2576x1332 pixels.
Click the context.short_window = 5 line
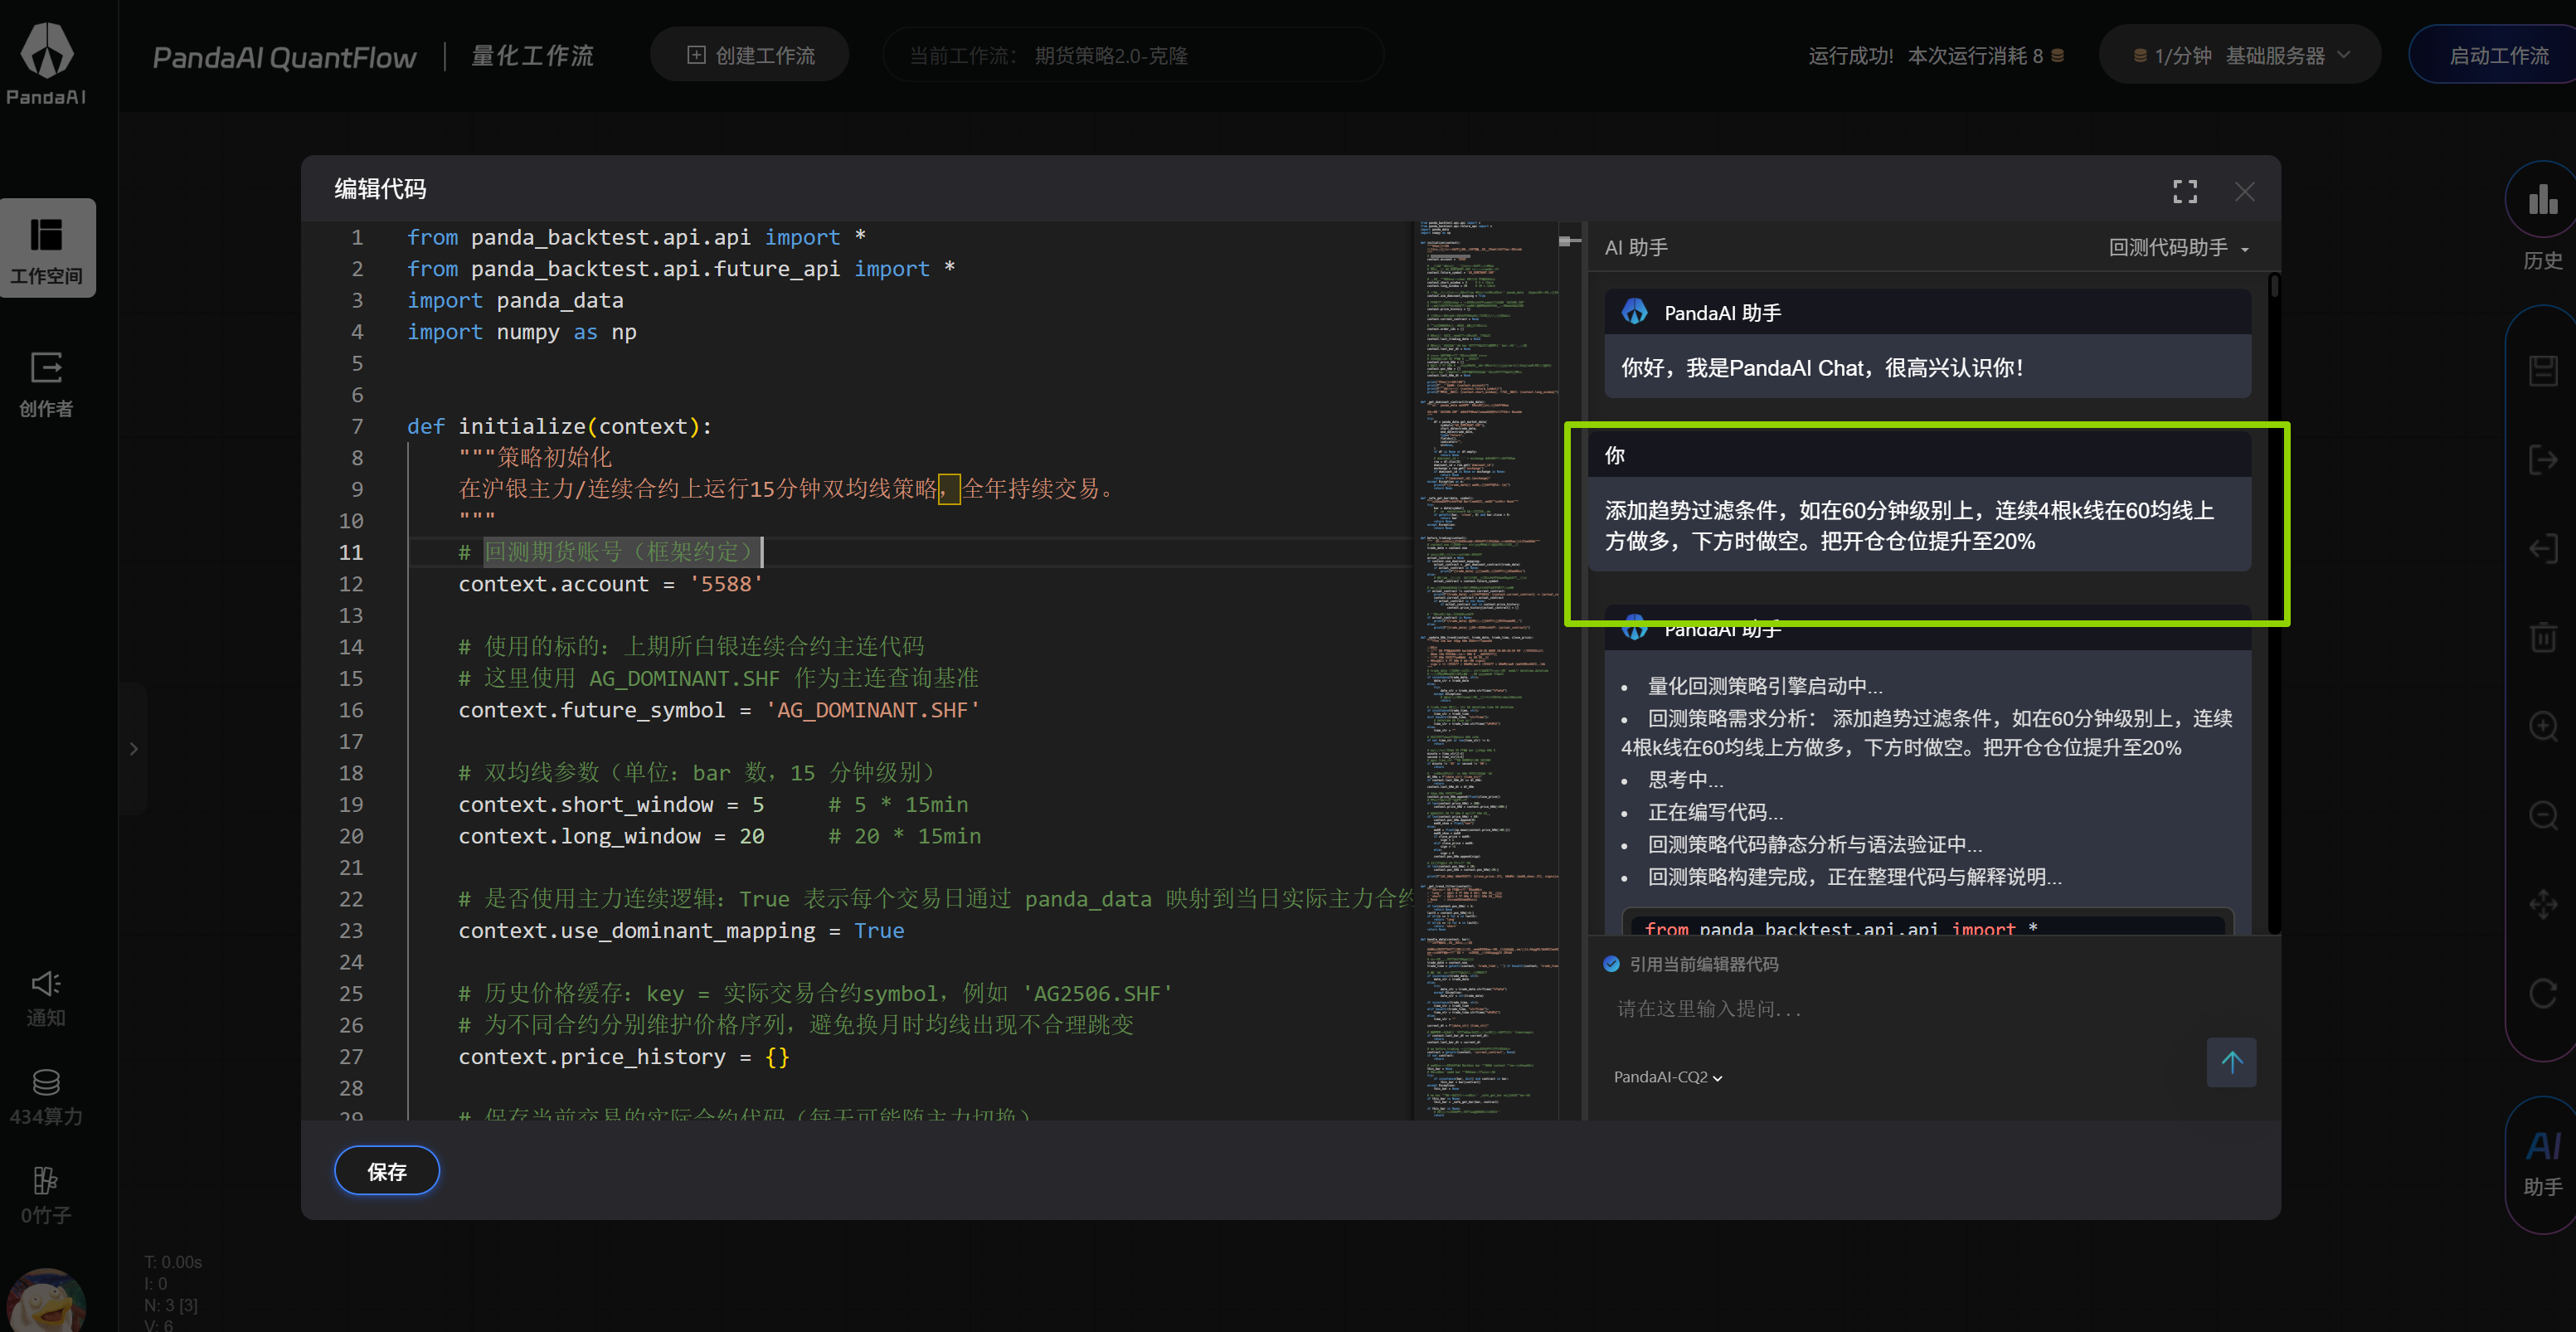(x=611, y=804)
